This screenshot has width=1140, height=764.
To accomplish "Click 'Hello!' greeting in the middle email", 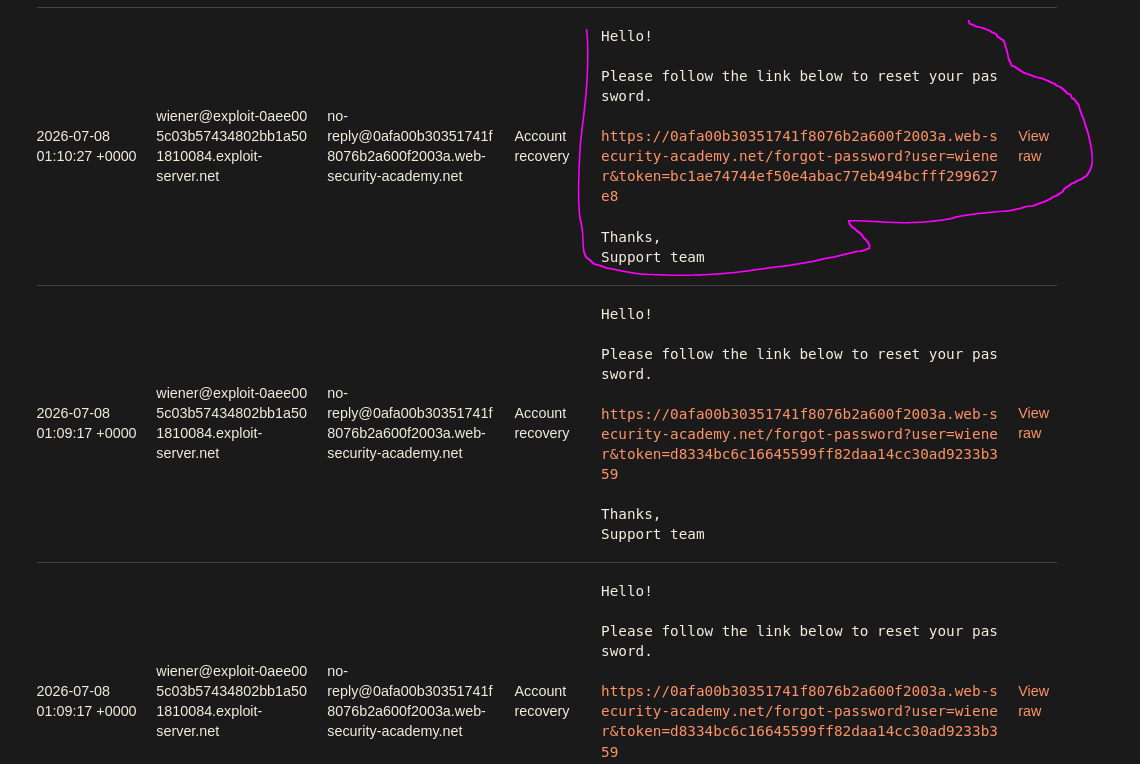I will tap(626, 314).
